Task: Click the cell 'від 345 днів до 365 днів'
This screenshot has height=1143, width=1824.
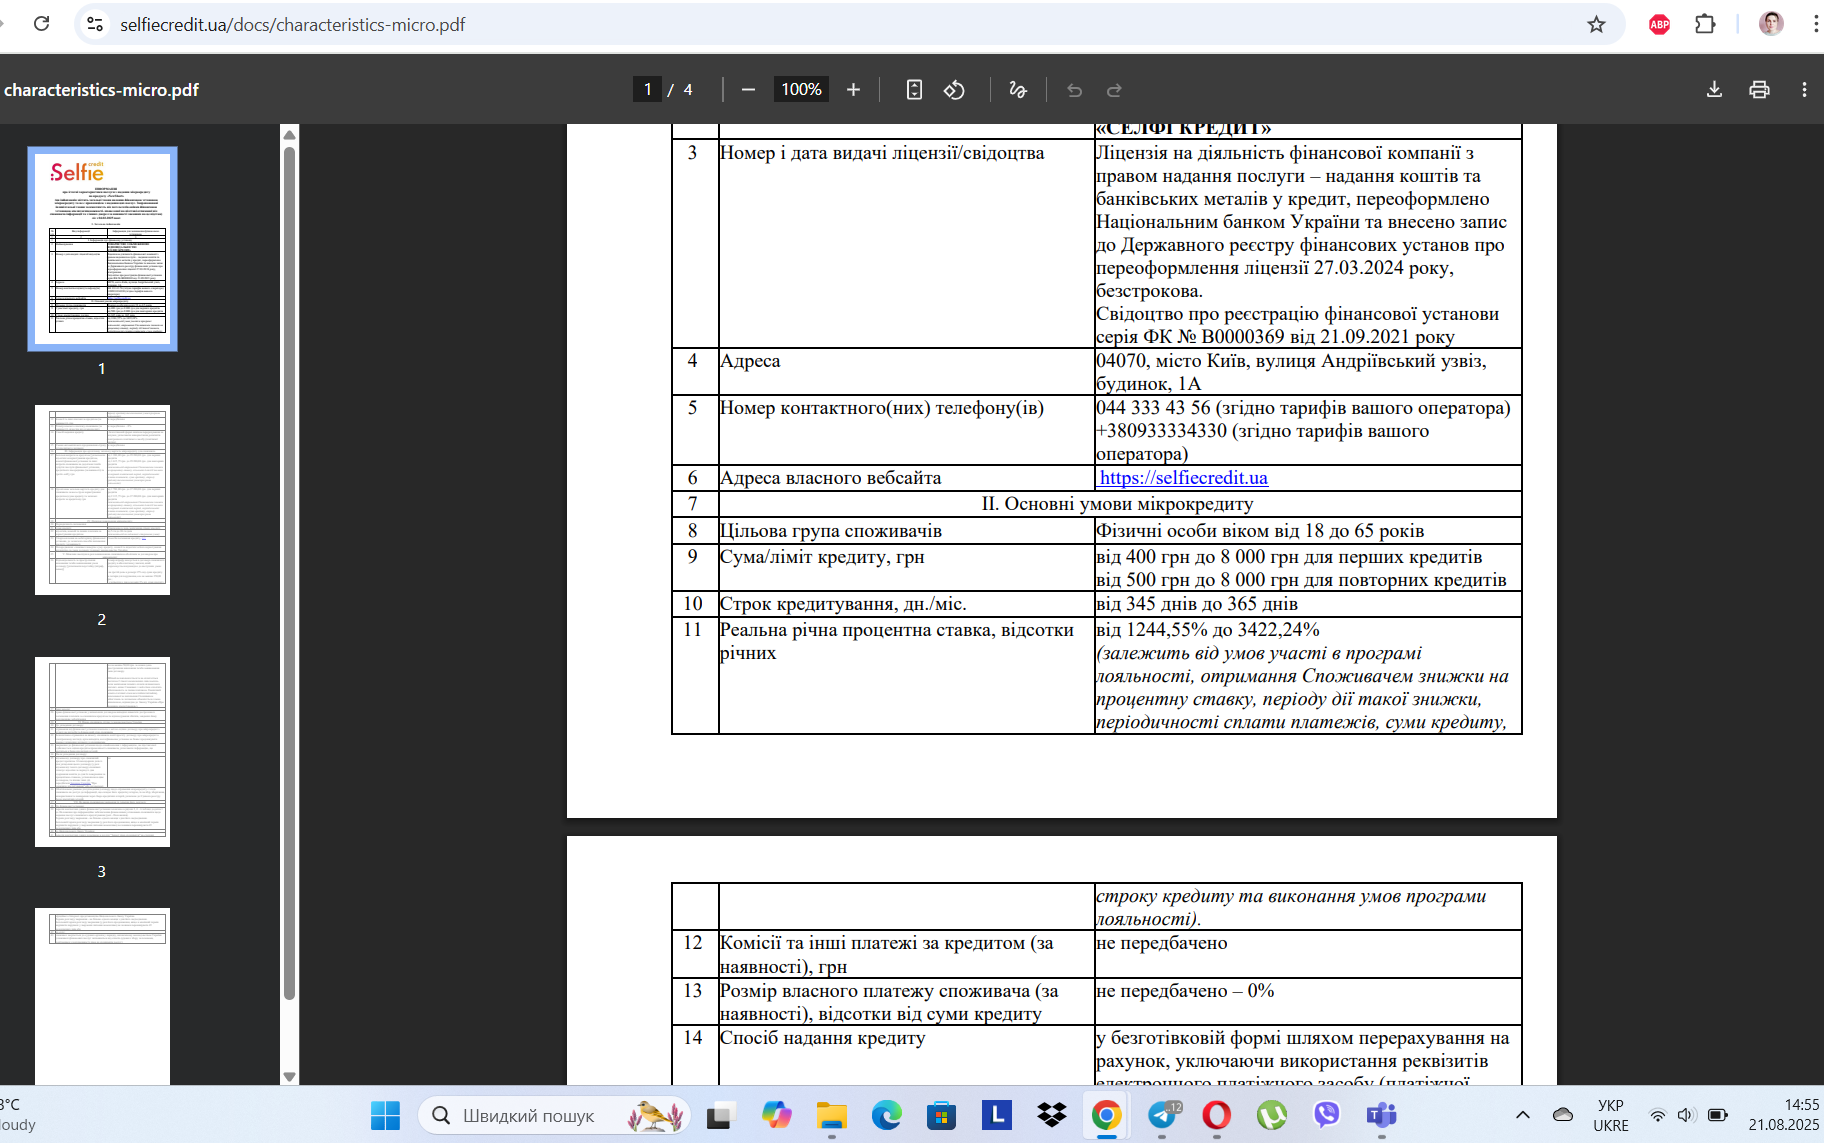Action: pos(1308,604)
